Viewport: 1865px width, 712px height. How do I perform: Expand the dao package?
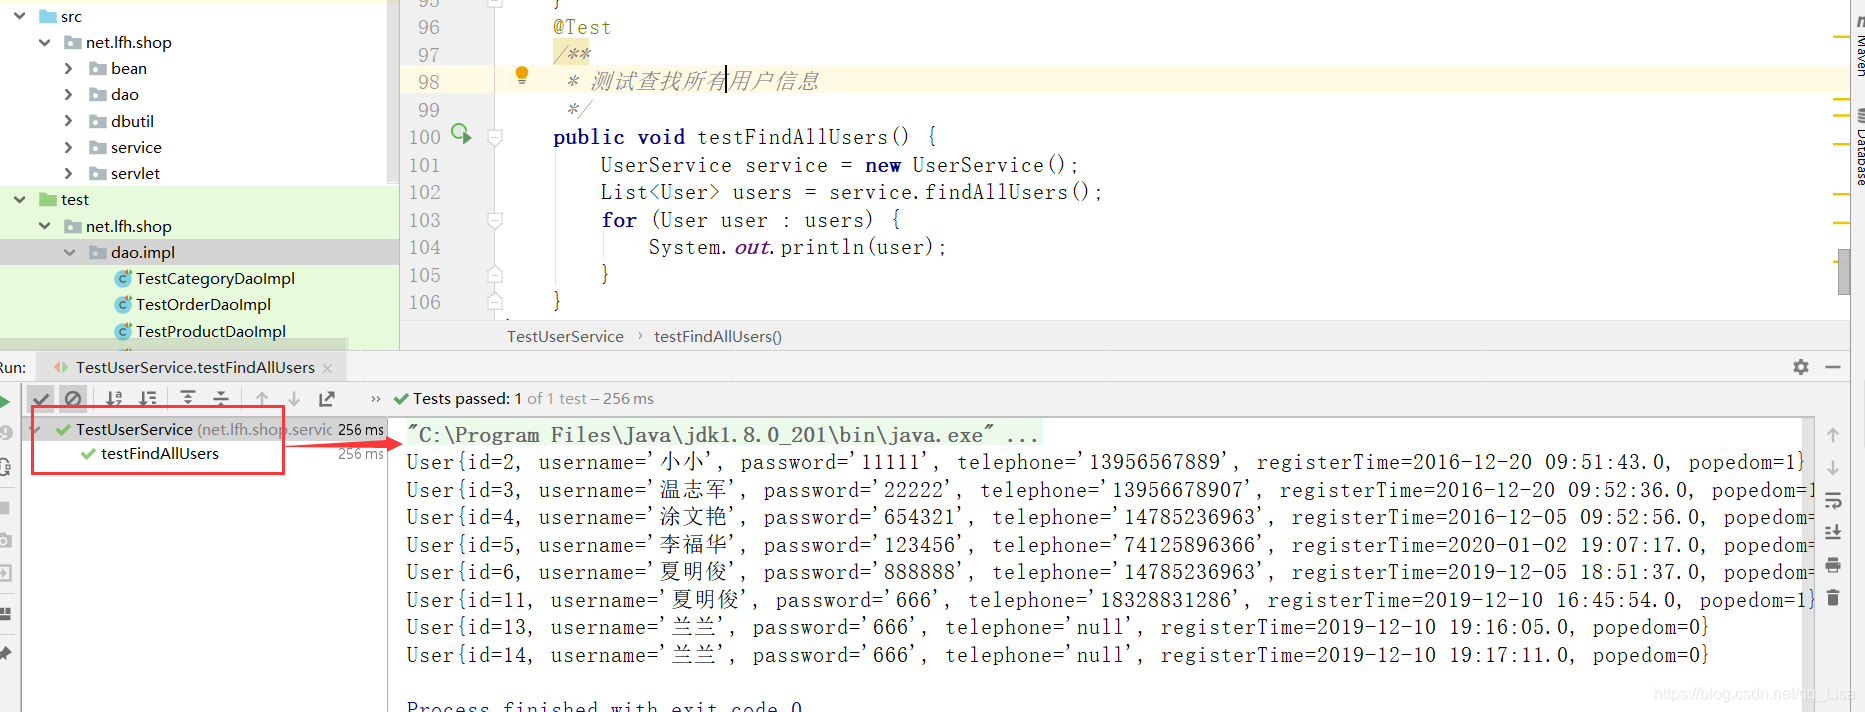69,94
